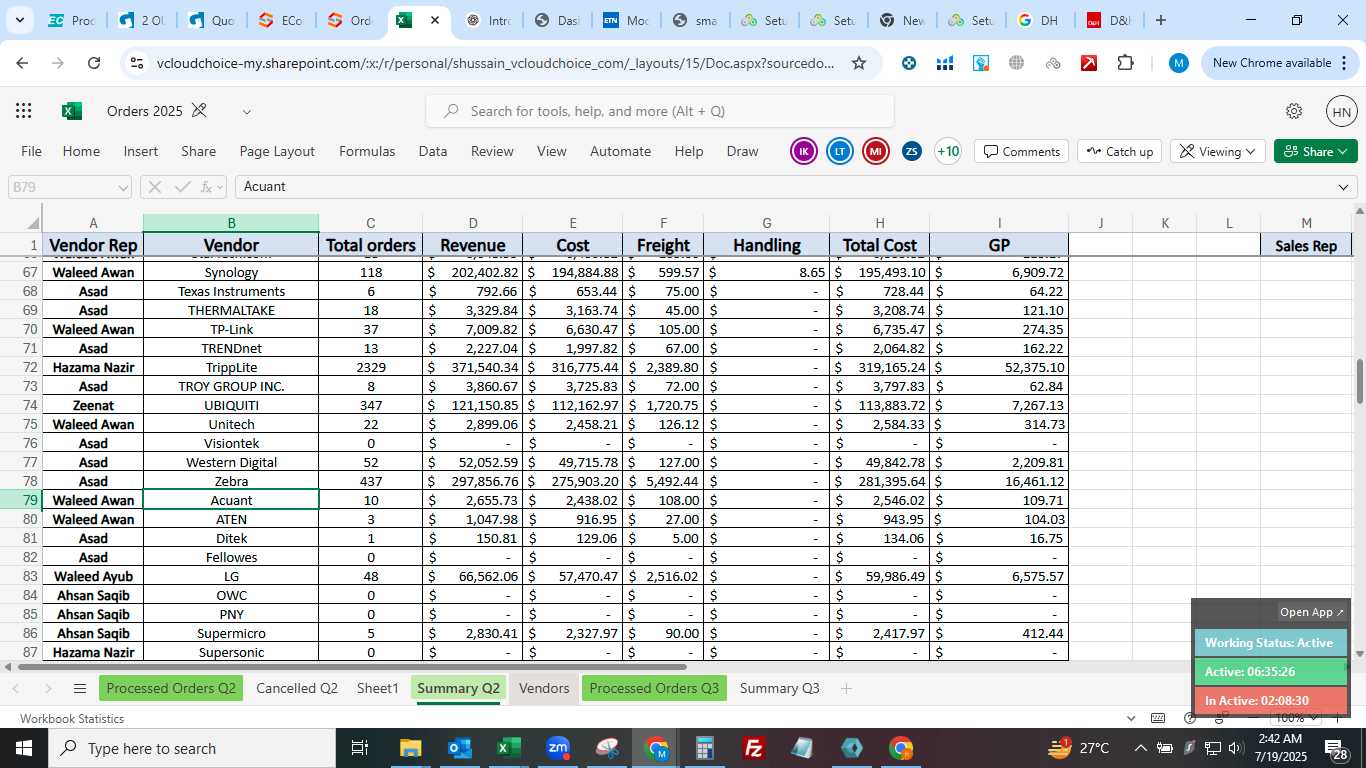Open the Comments pane
1366x768 pixels.
1021,151
